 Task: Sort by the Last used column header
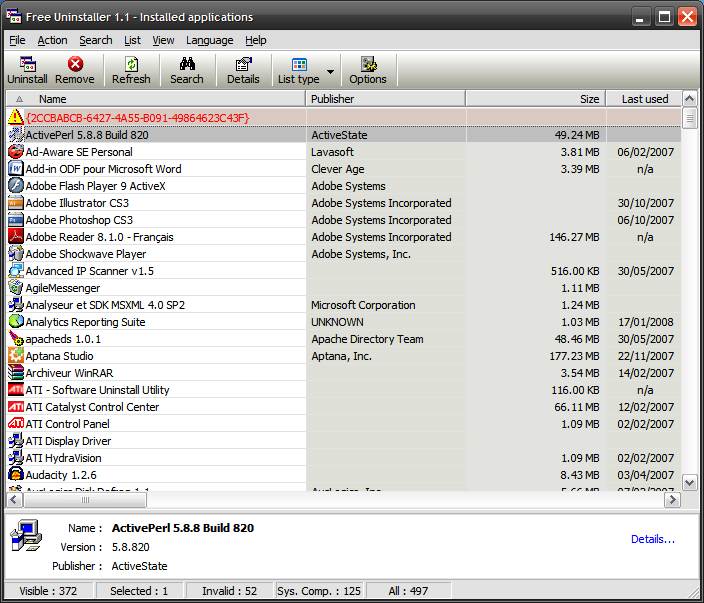tap(644, 99)
